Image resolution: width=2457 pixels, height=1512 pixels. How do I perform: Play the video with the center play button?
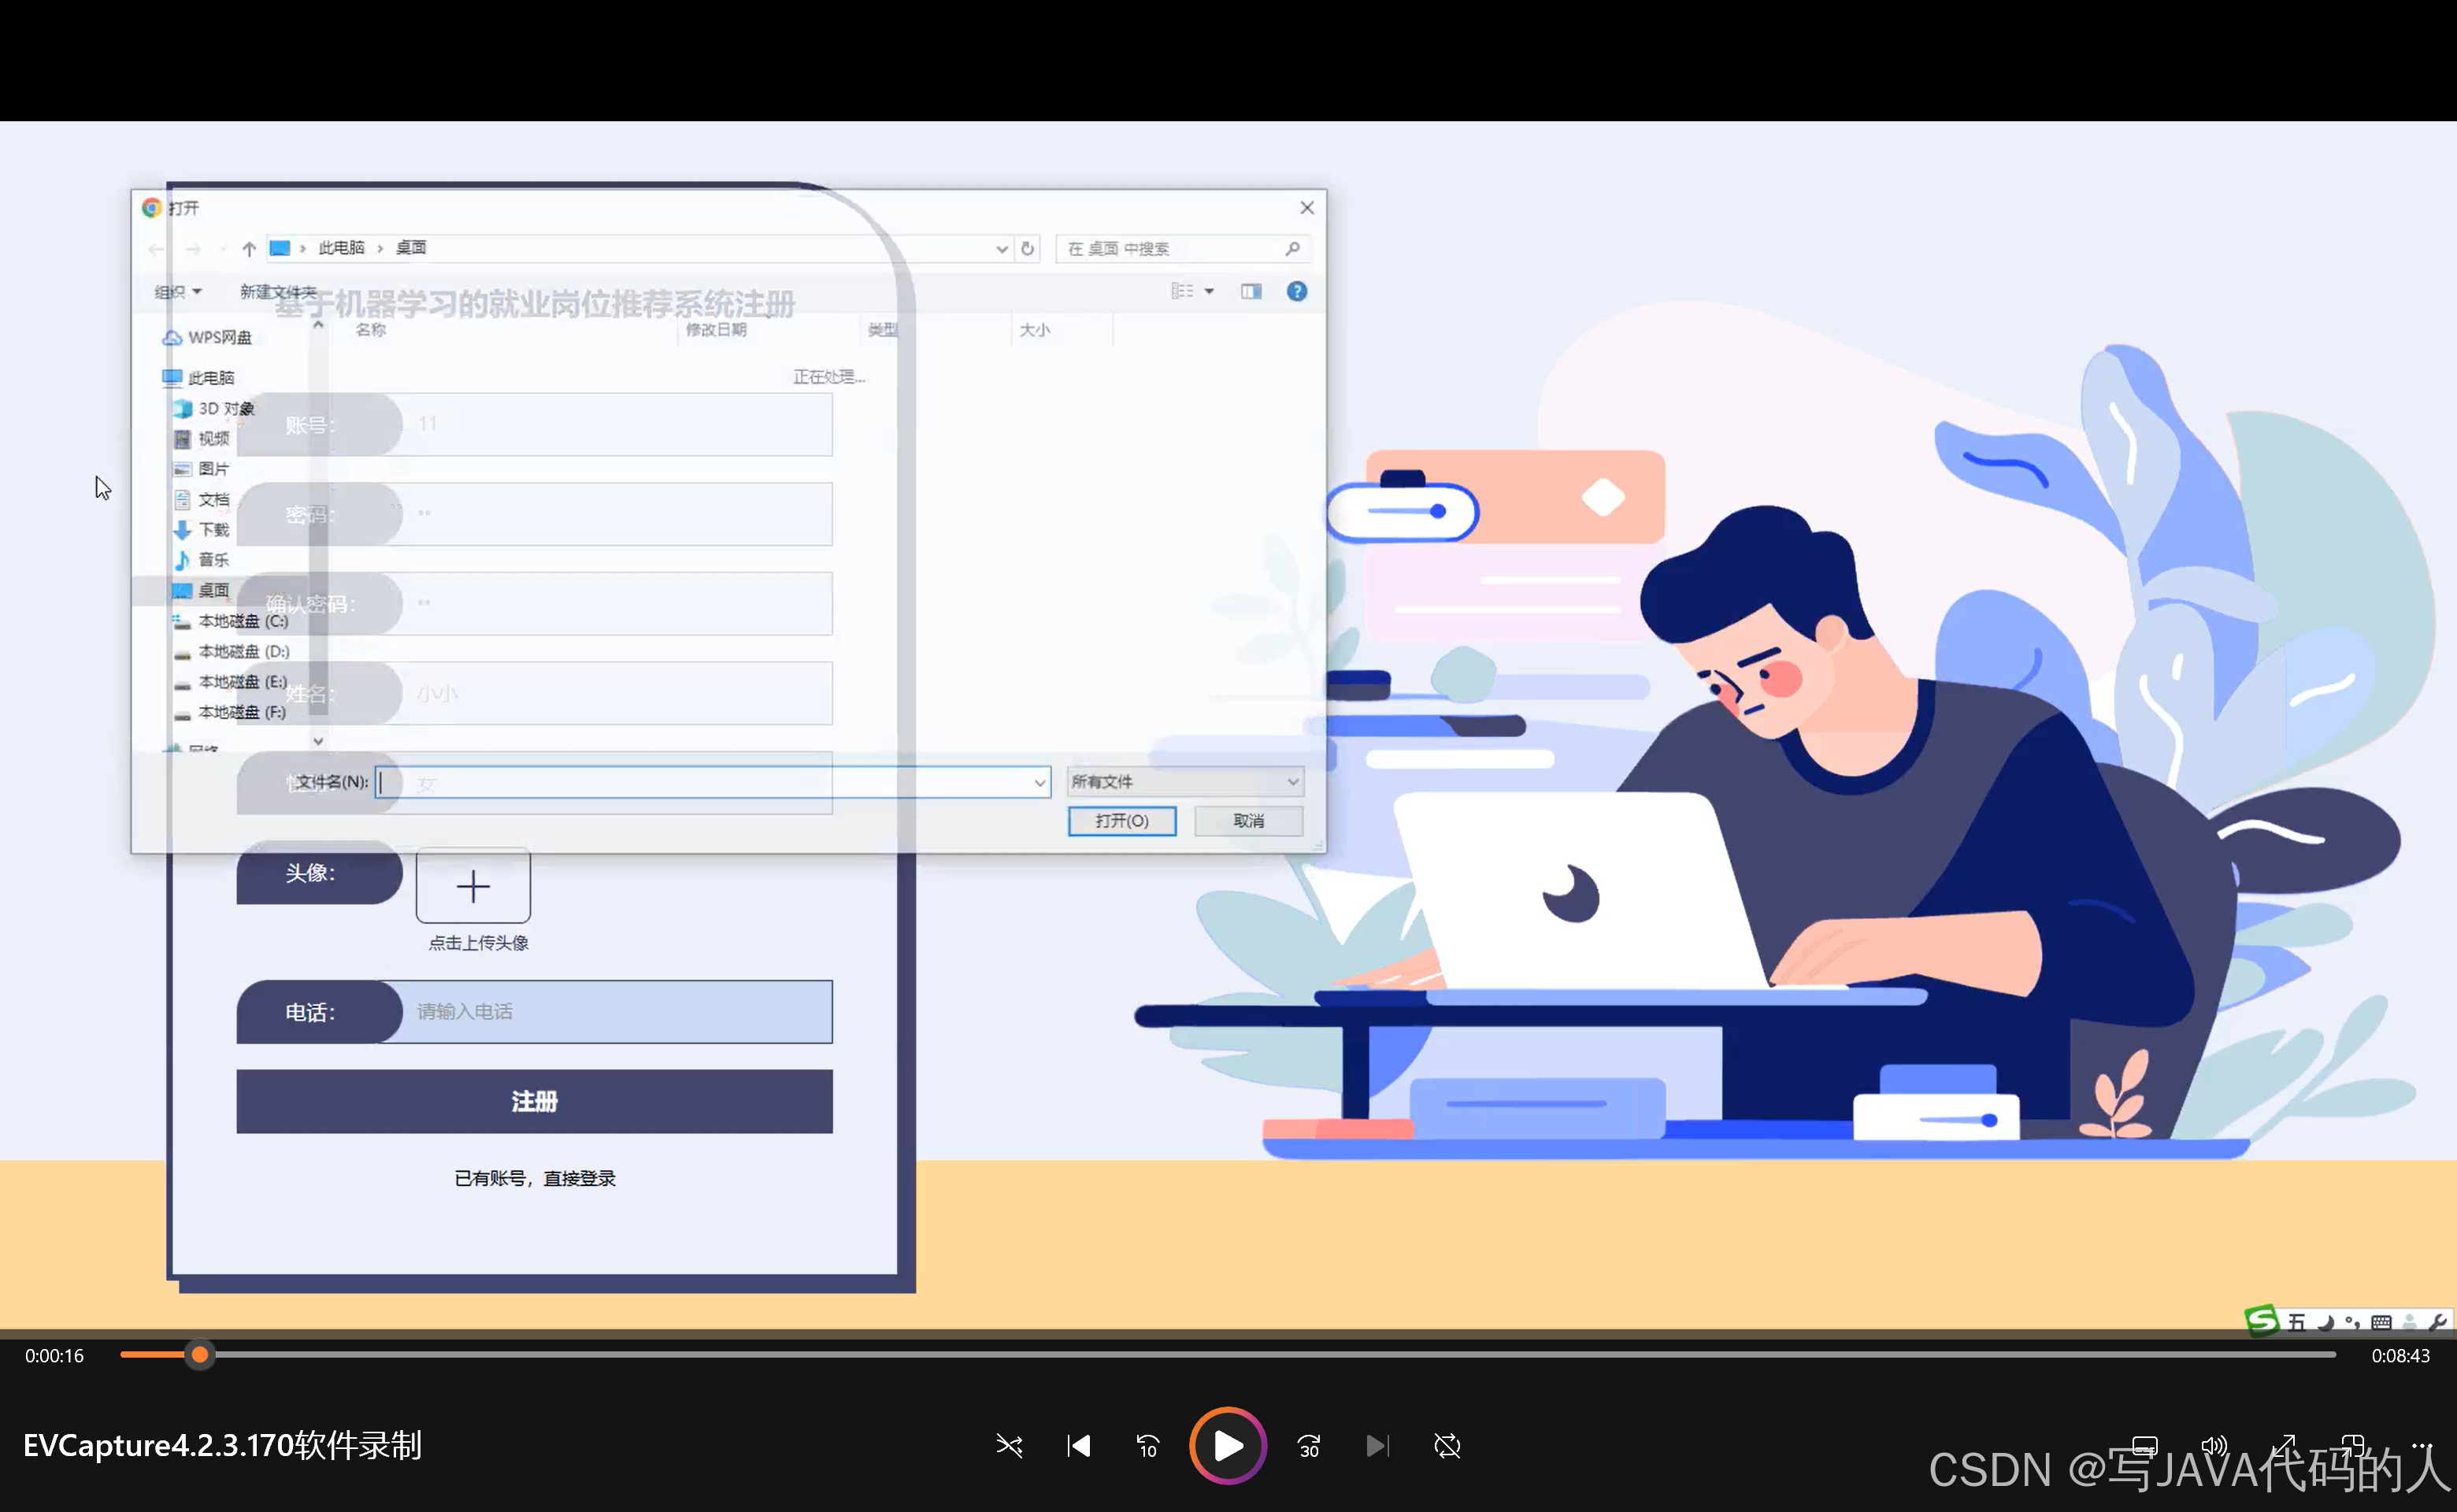click(1228, 1445)
